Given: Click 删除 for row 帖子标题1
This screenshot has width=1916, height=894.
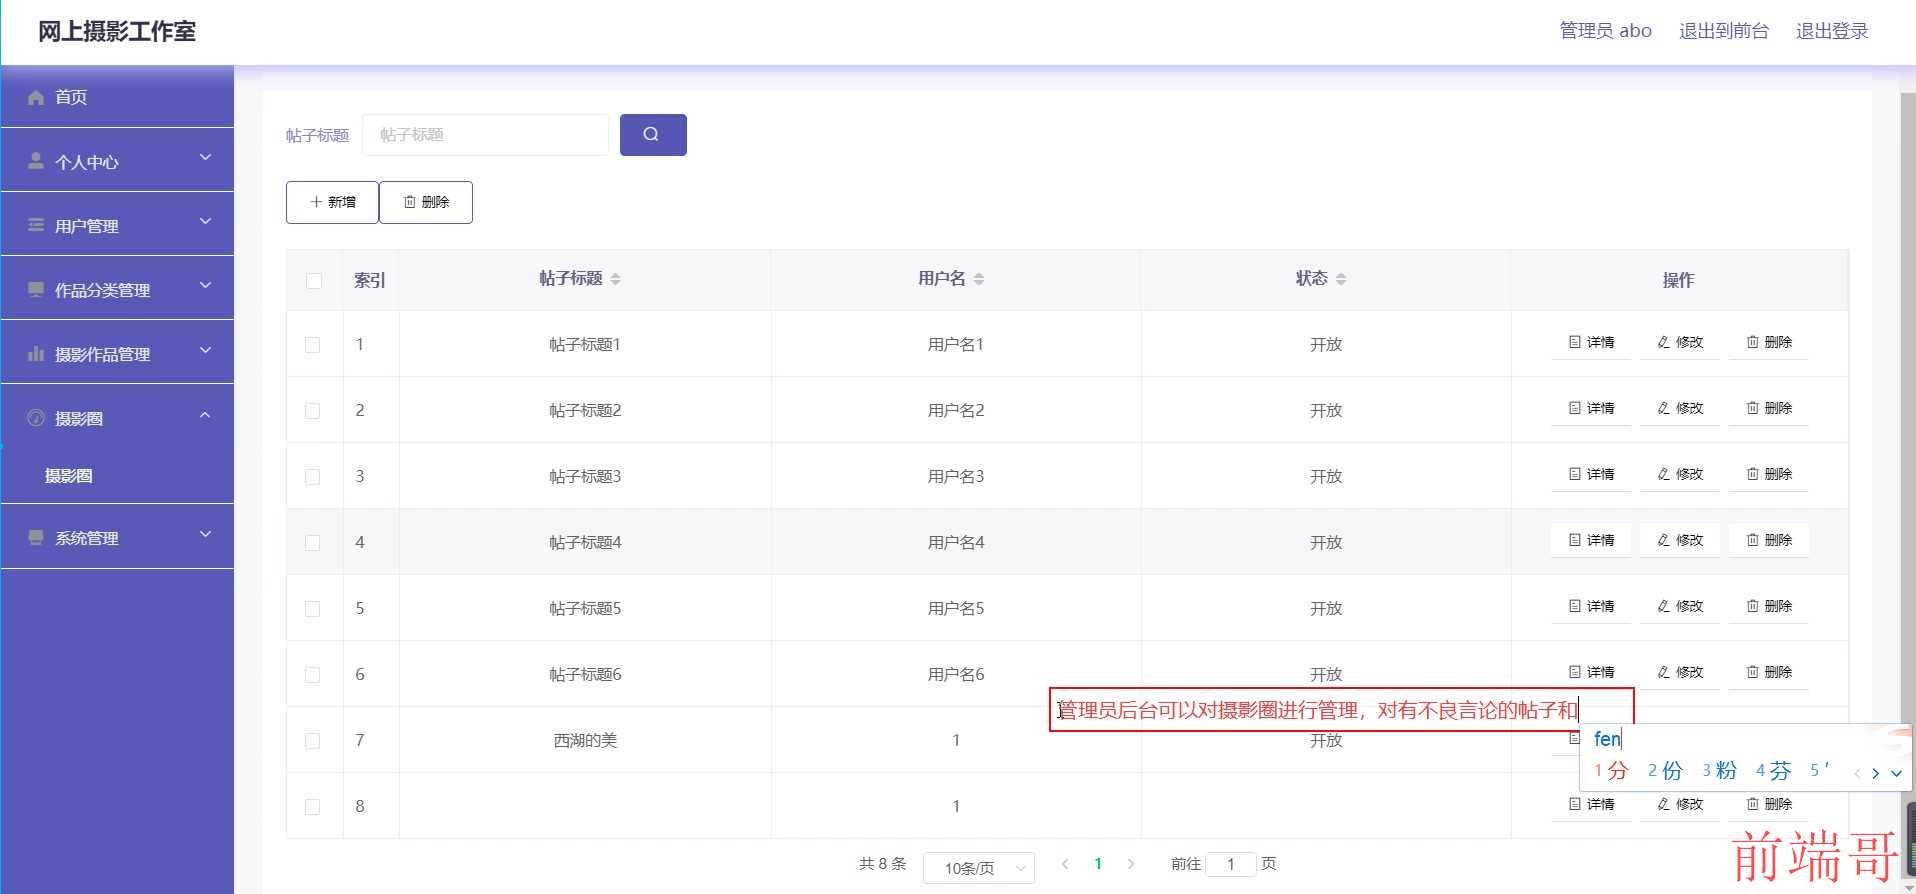Looking at the screenshot, I should point(1769,342).
